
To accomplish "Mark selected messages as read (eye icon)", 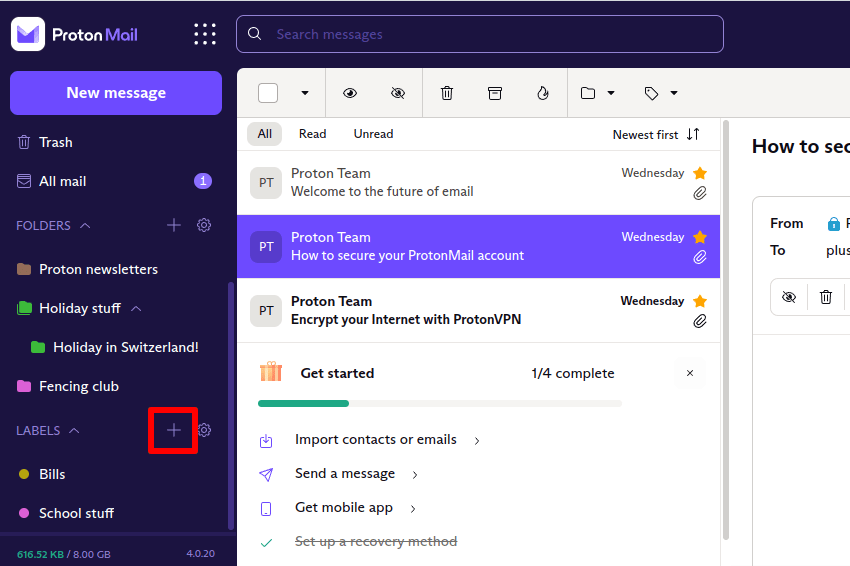I will click(x=350, y=93).
